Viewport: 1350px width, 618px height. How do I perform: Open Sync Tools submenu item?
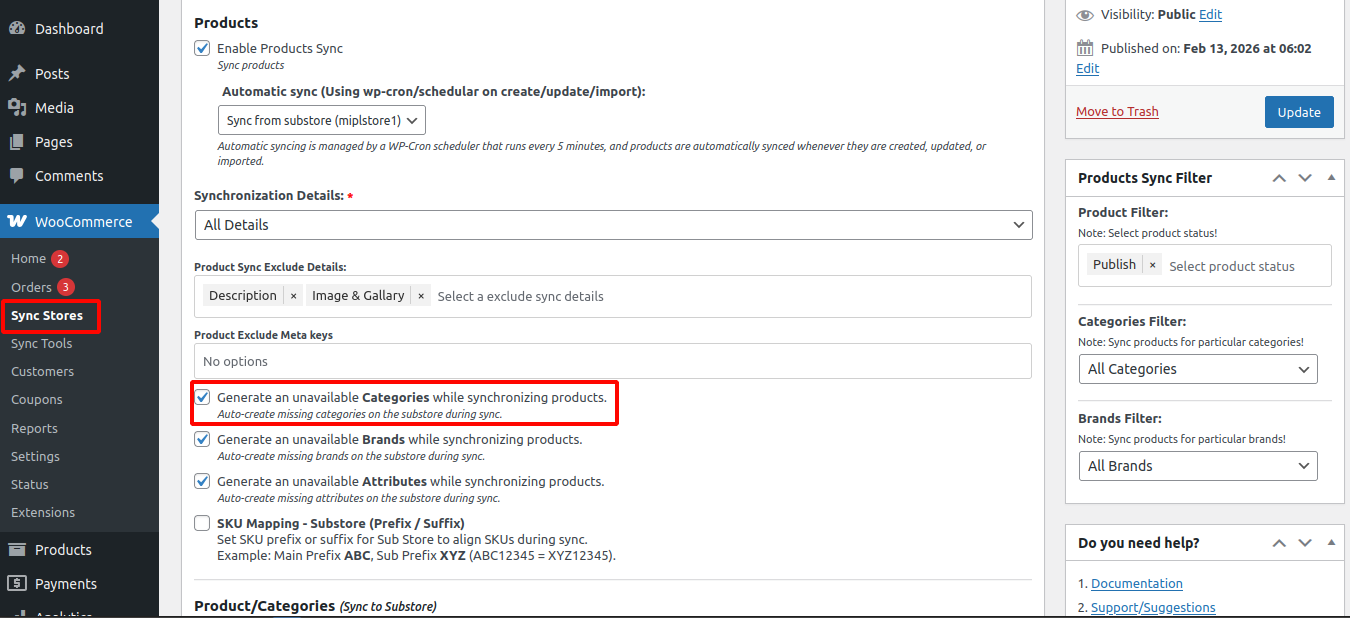pos(41,343)
